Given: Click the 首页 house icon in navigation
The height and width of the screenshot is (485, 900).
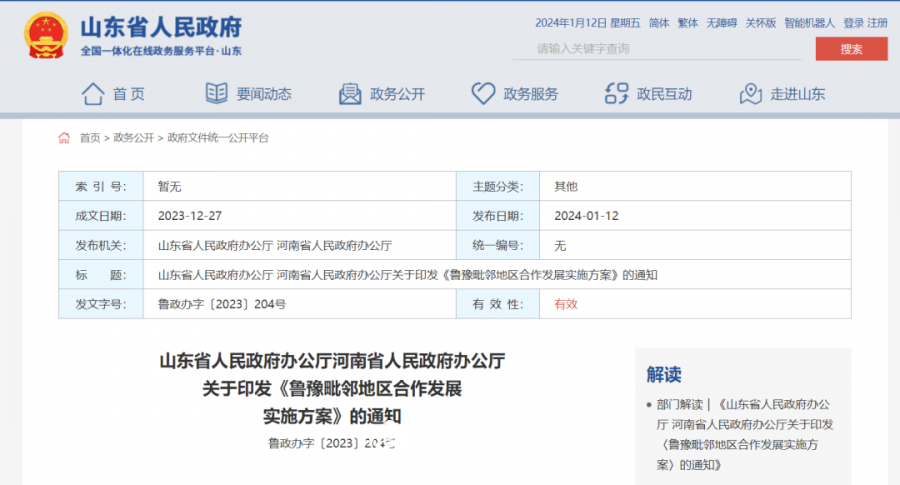Looking at the screenshot, I should 93,94.
